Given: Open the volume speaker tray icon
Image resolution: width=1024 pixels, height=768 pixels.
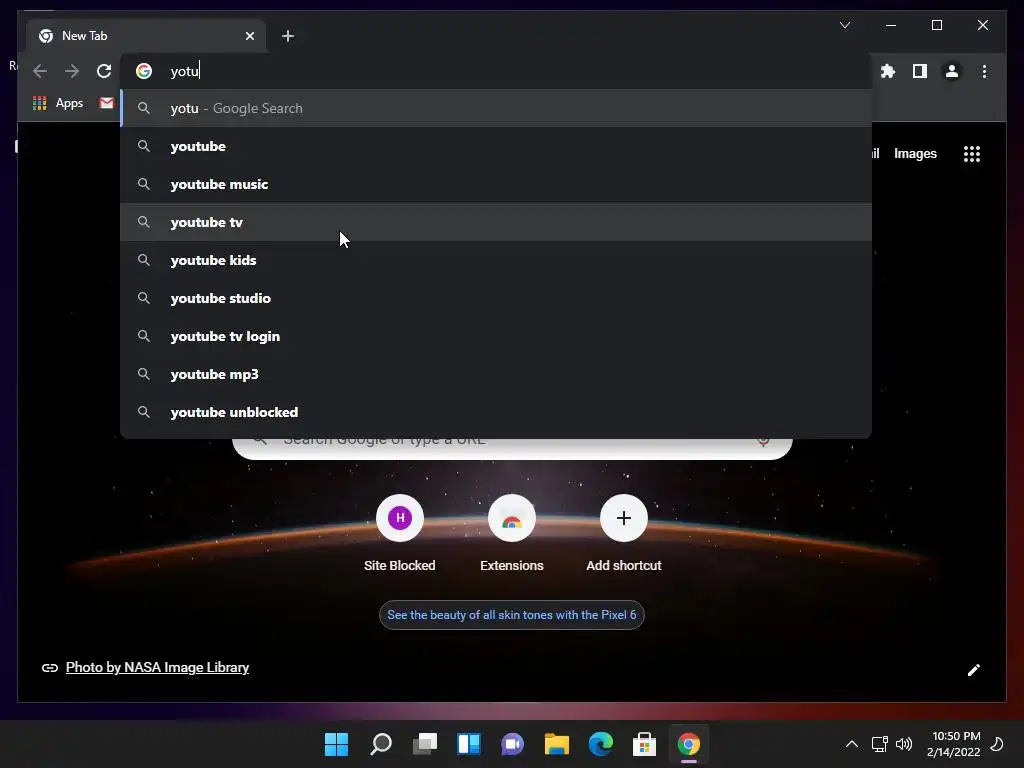Looking at the screenshot, I should [x=904, y=744].
